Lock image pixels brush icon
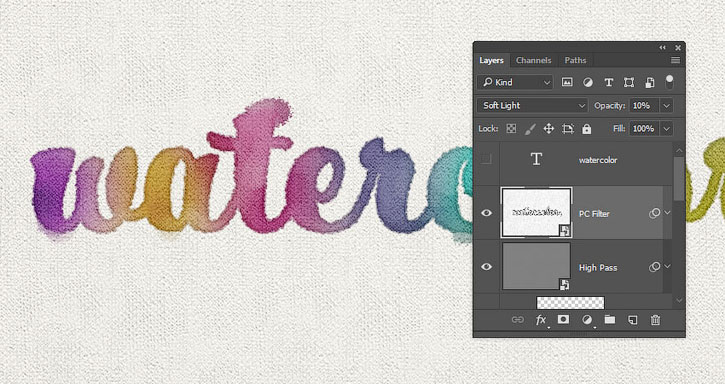 (530, 129)
